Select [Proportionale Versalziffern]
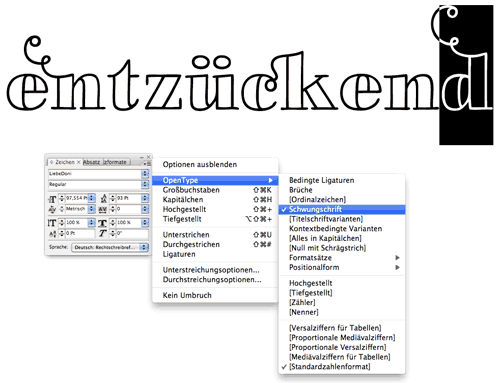The width and height of the screenshot is (500, 383). click(342, 347)
